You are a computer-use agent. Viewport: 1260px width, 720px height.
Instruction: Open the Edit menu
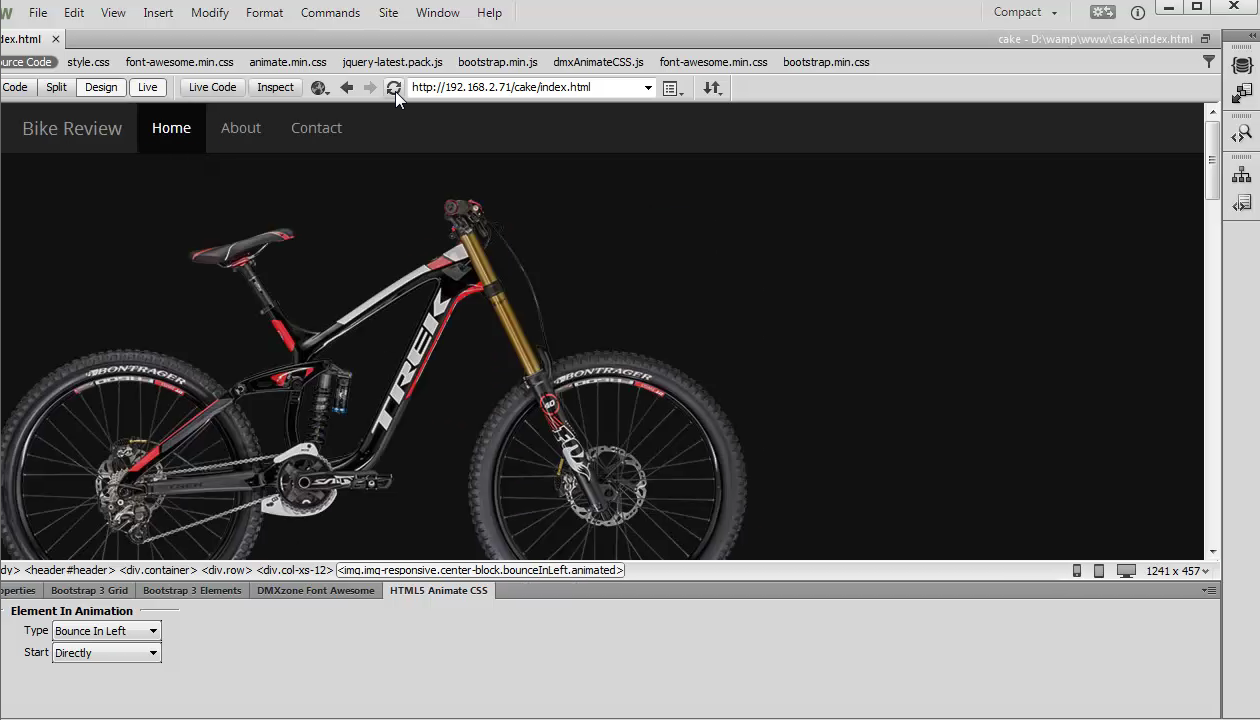74,13
